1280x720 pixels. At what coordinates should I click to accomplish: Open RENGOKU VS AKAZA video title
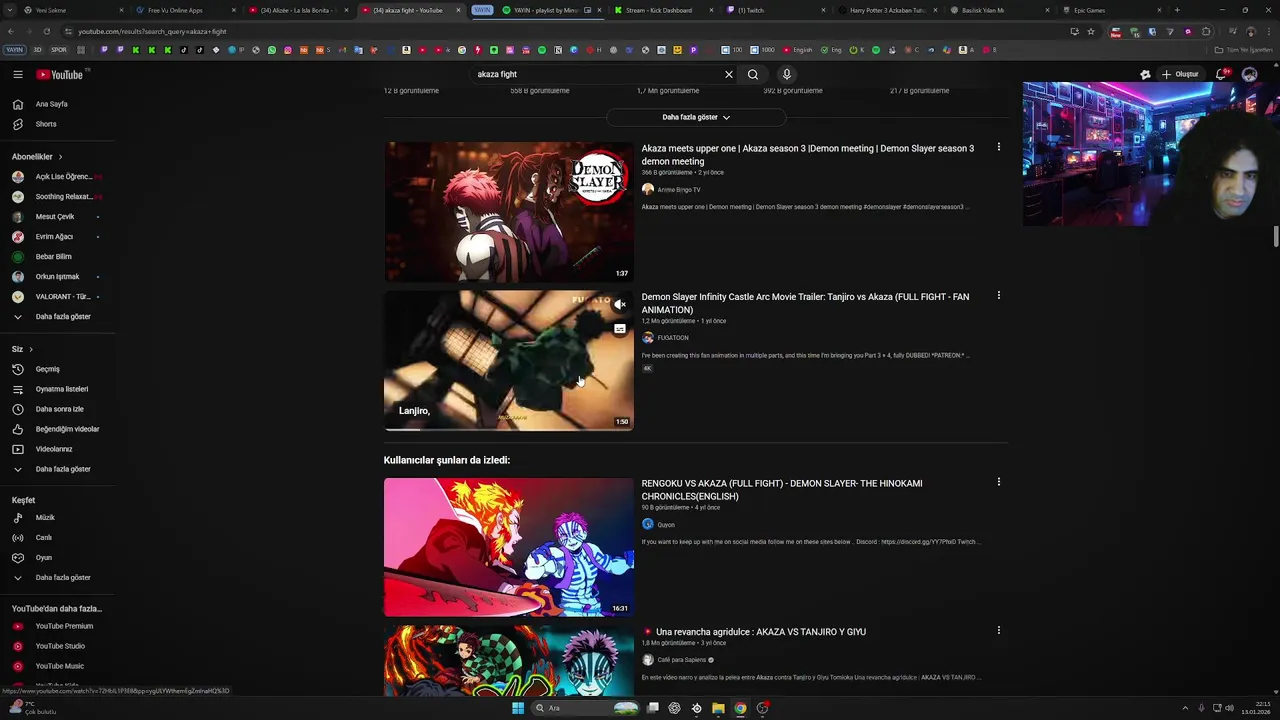782,490
